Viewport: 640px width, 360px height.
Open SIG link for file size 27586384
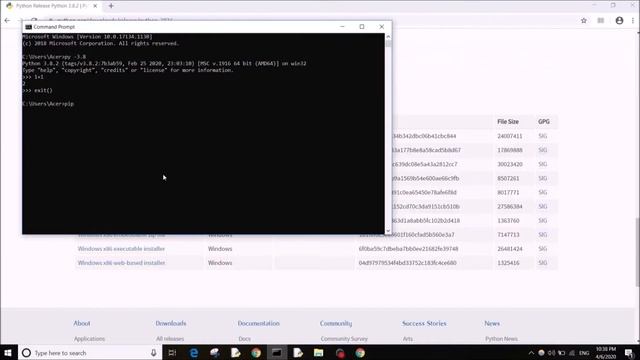(x=542, y=207)
